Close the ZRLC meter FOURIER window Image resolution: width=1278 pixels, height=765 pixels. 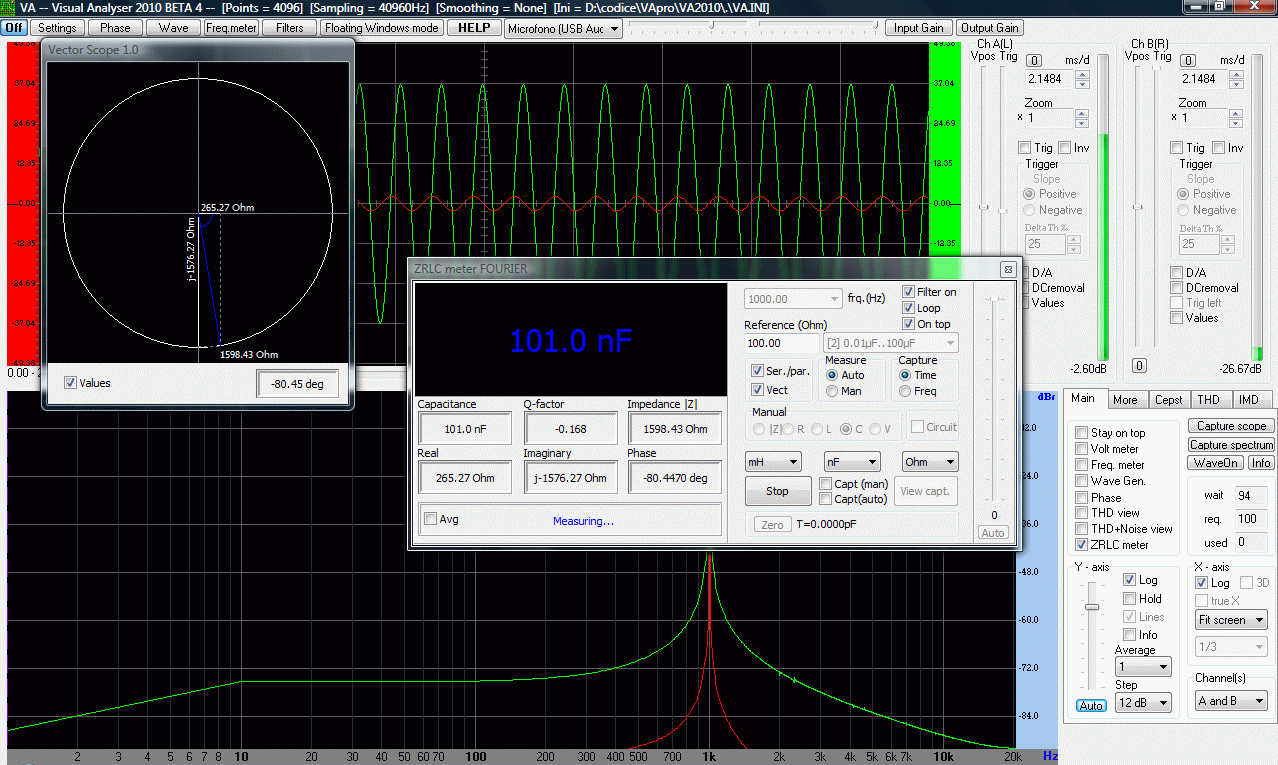tap(1008, 269)
